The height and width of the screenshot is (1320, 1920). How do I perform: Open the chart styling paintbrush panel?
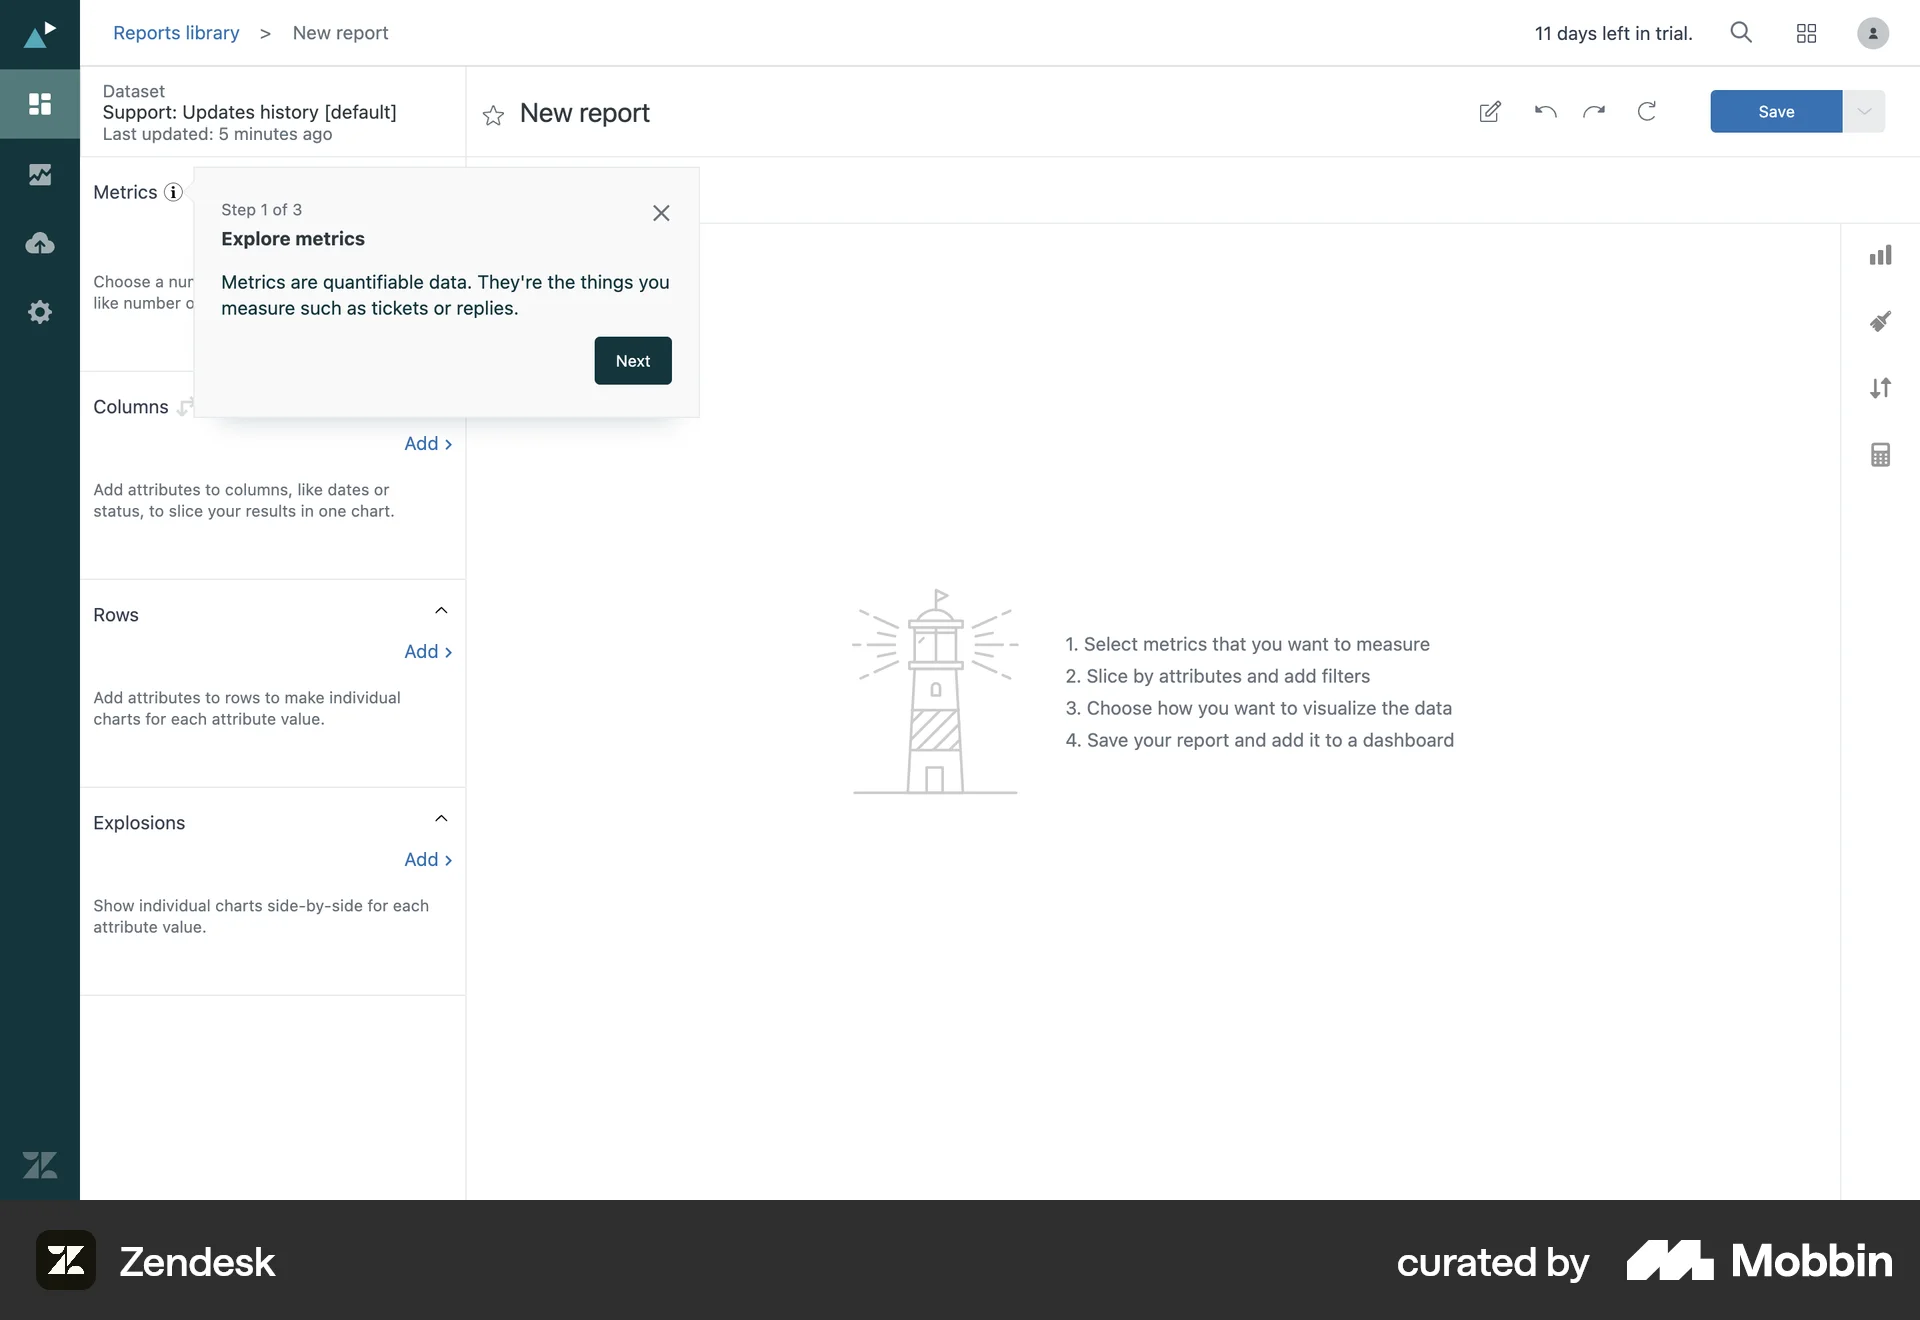pos(1880,321)
